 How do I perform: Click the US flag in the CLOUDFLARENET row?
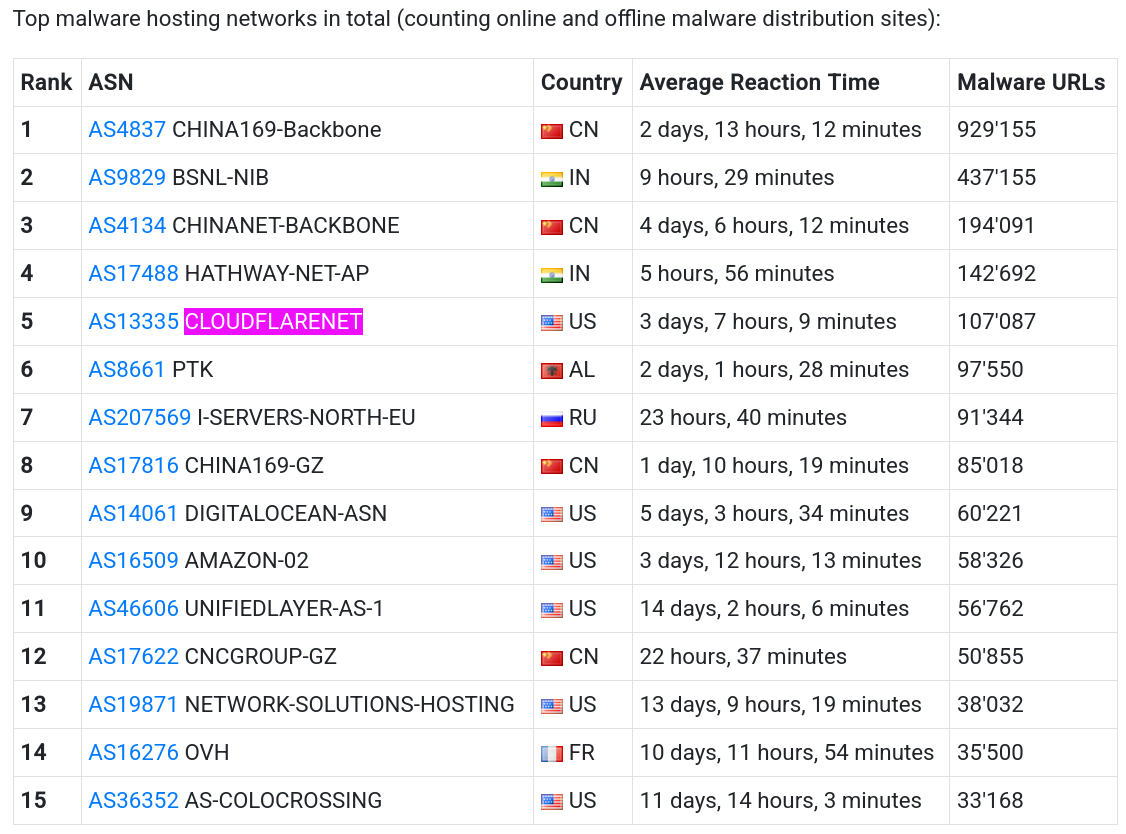[551, 323]
